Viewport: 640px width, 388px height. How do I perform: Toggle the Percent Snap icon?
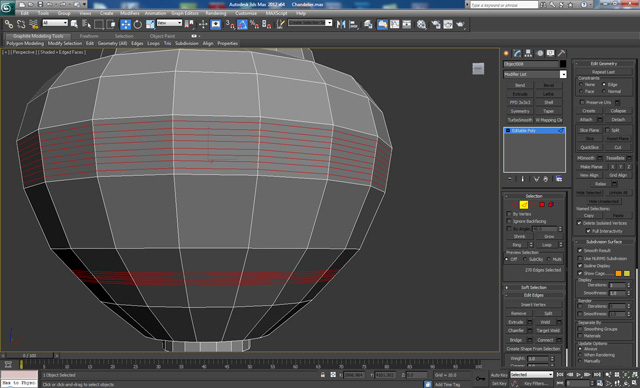254,24
